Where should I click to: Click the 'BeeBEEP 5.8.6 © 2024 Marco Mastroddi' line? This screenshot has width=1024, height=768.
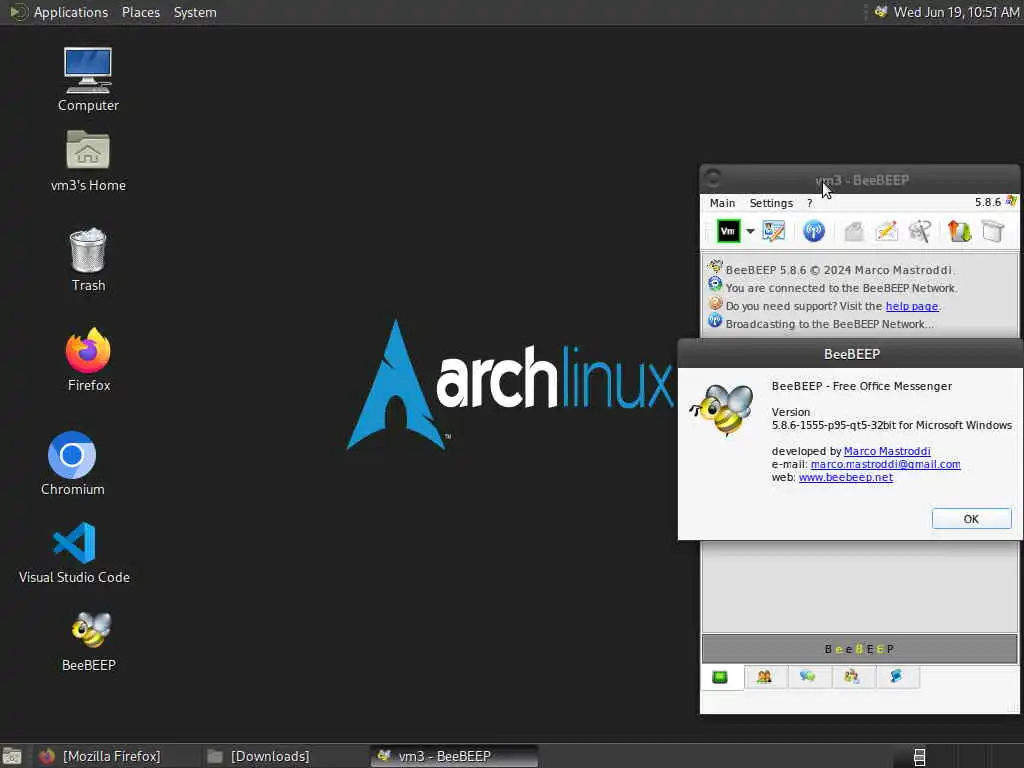pyautogui.click(x=839, y=270)
